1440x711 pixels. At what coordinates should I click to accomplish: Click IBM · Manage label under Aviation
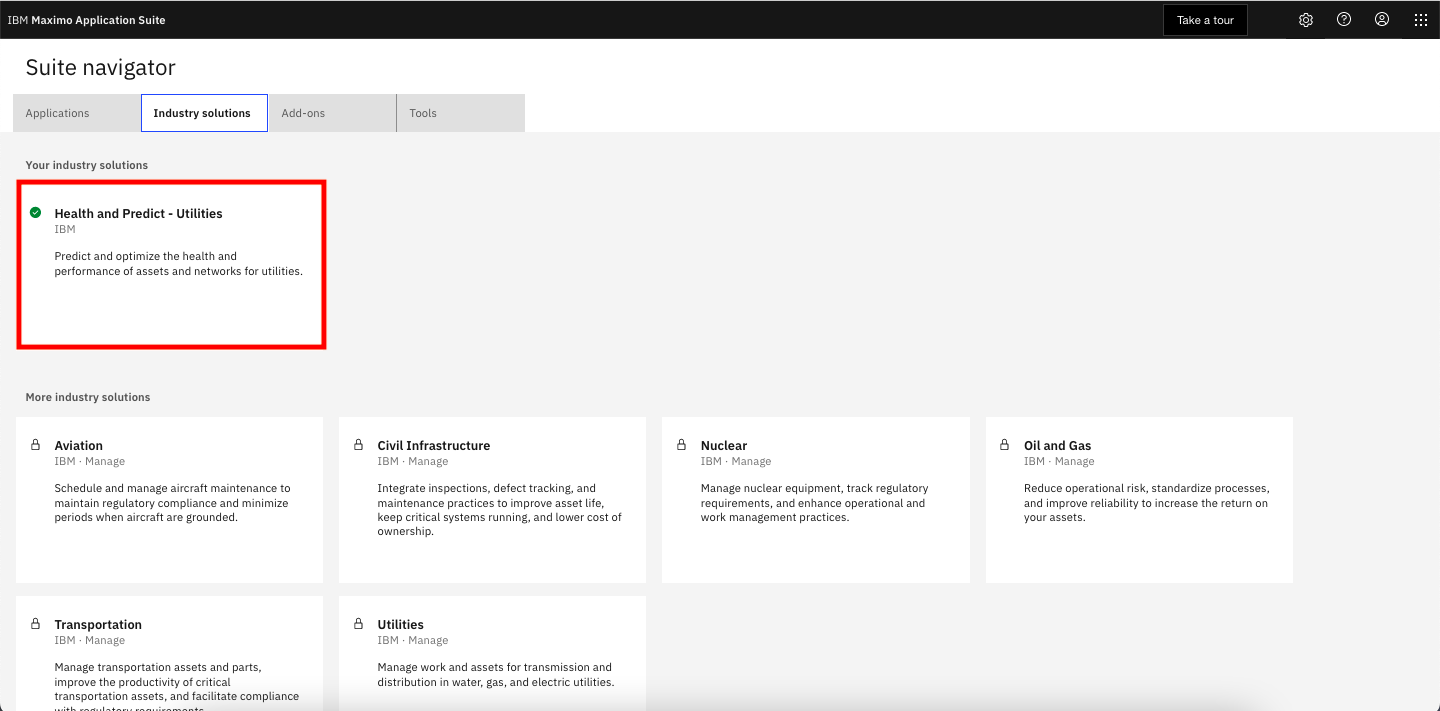tap(90, 462)
